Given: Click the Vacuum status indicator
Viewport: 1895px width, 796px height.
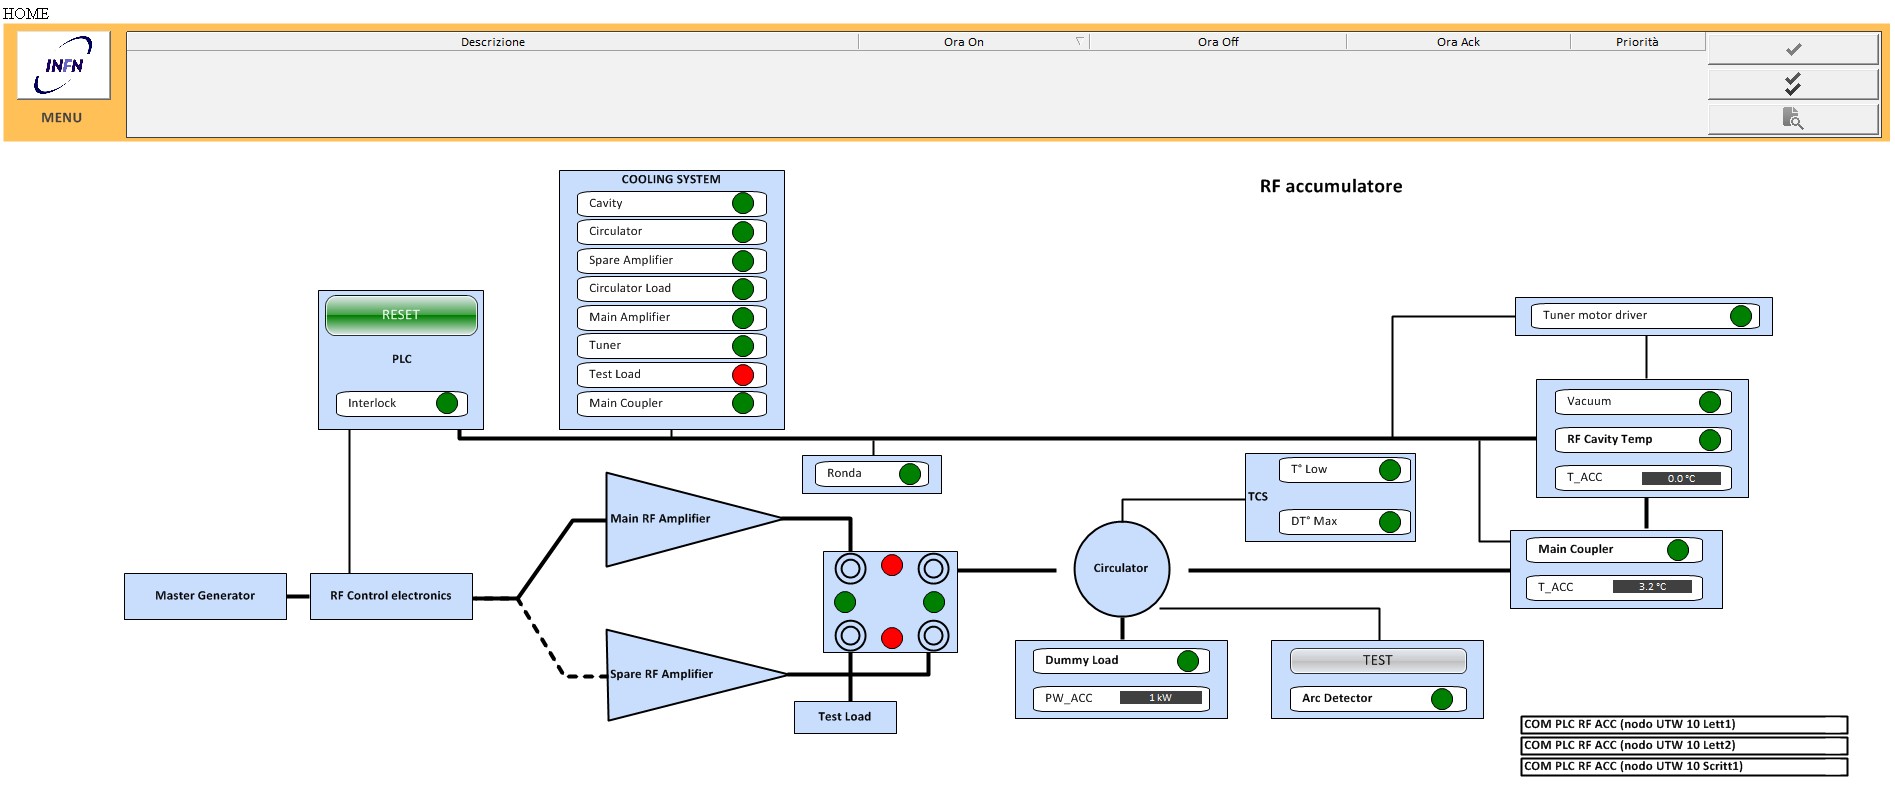Looking at the screenshot, I should click(1710, 402).
